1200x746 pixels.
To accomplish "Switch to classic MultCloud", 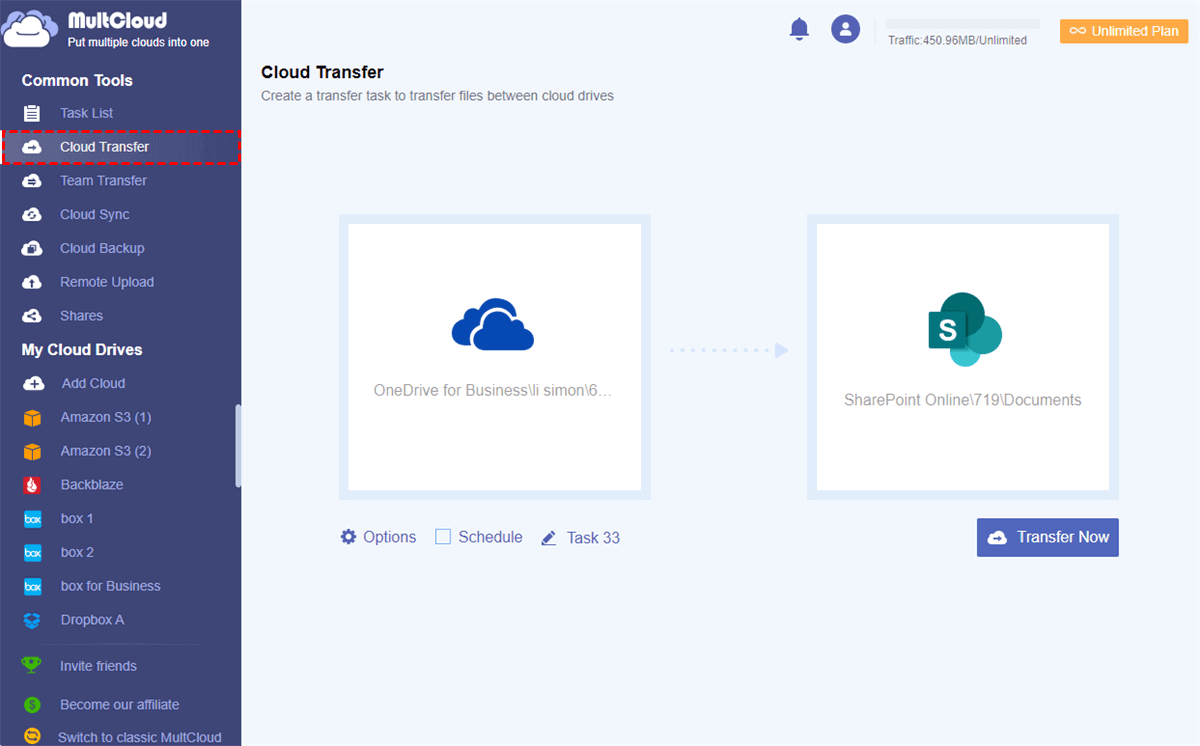I will tap(139, 737).
